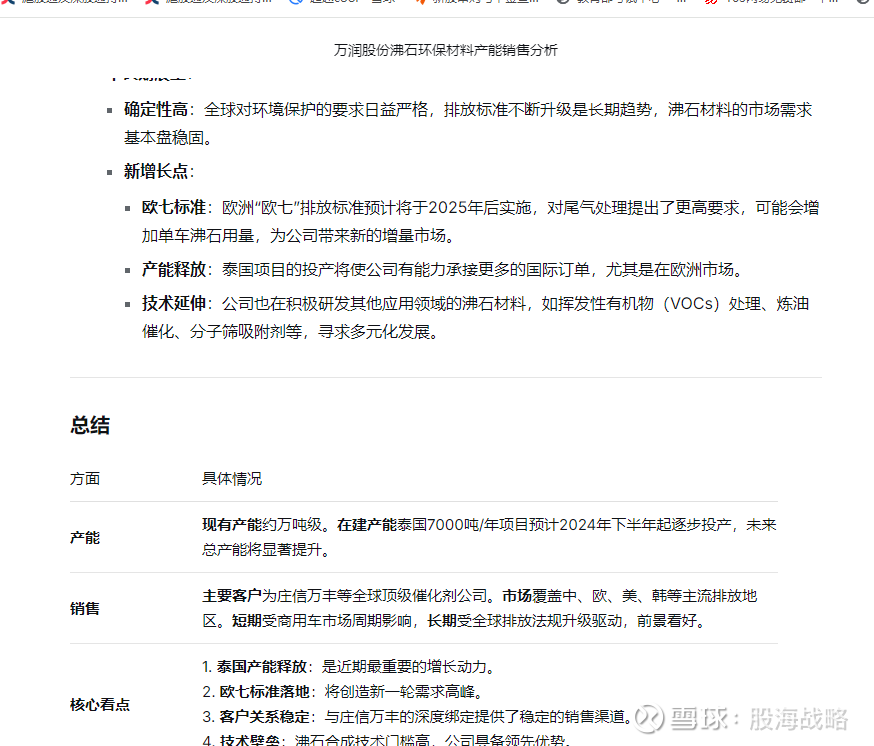874x746 pixels.
Task: Click the bold label 技术延伸
Action: click(x=174, y=303)
